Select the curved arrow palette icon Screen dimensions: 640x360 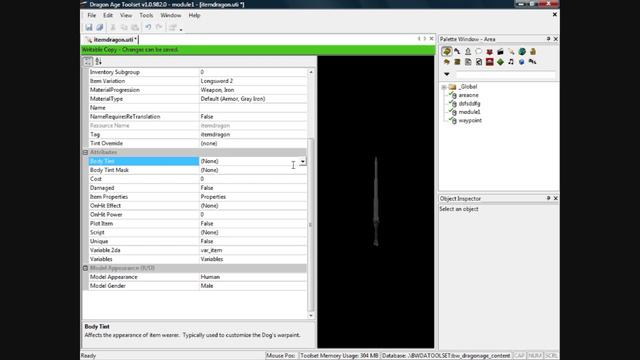[x=457, y=51]
